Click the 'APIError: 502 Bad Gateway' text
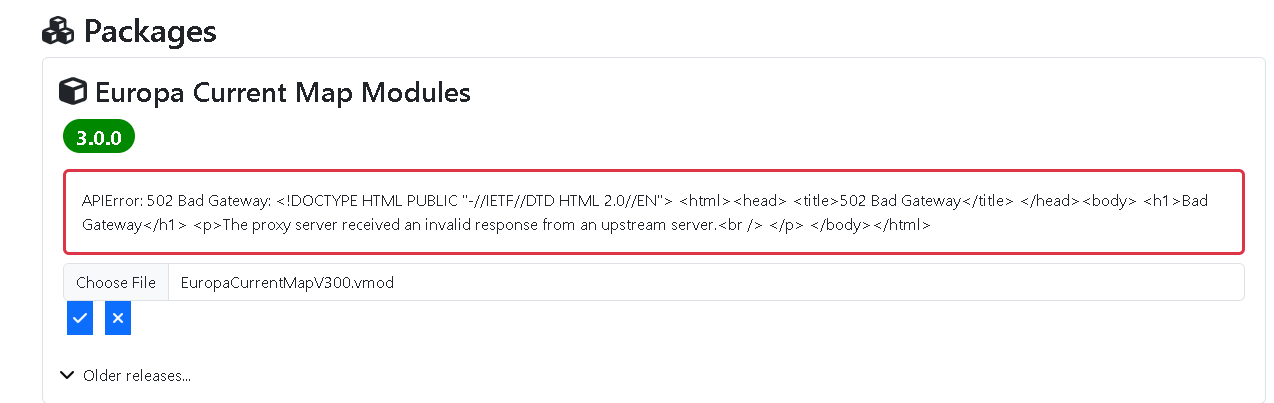 point(176,200)
